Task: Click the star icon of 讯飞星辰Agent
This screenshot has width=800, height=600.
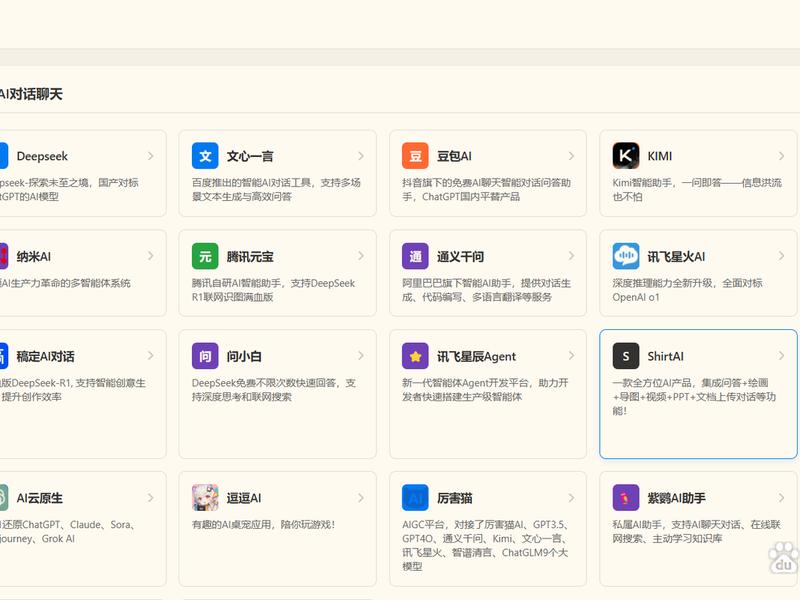Action: [415, 356]
